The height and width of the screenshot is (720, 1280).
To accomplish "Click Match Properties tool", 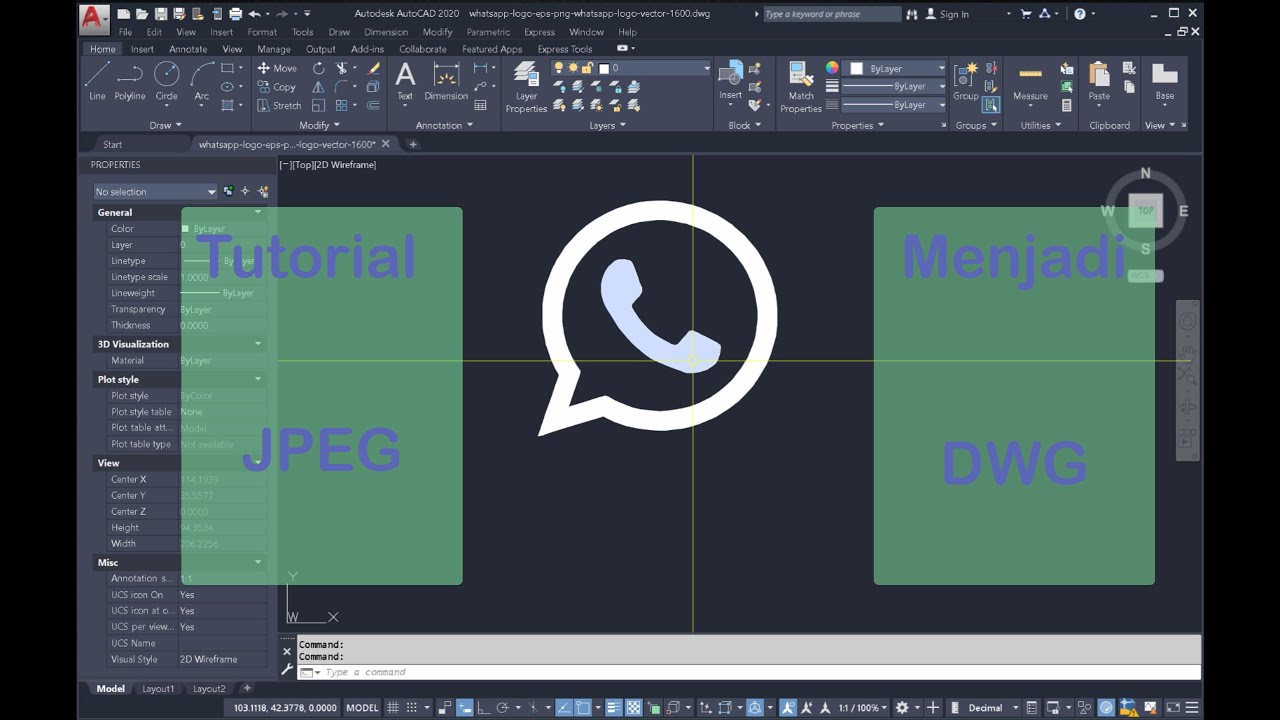I will 801,87.
